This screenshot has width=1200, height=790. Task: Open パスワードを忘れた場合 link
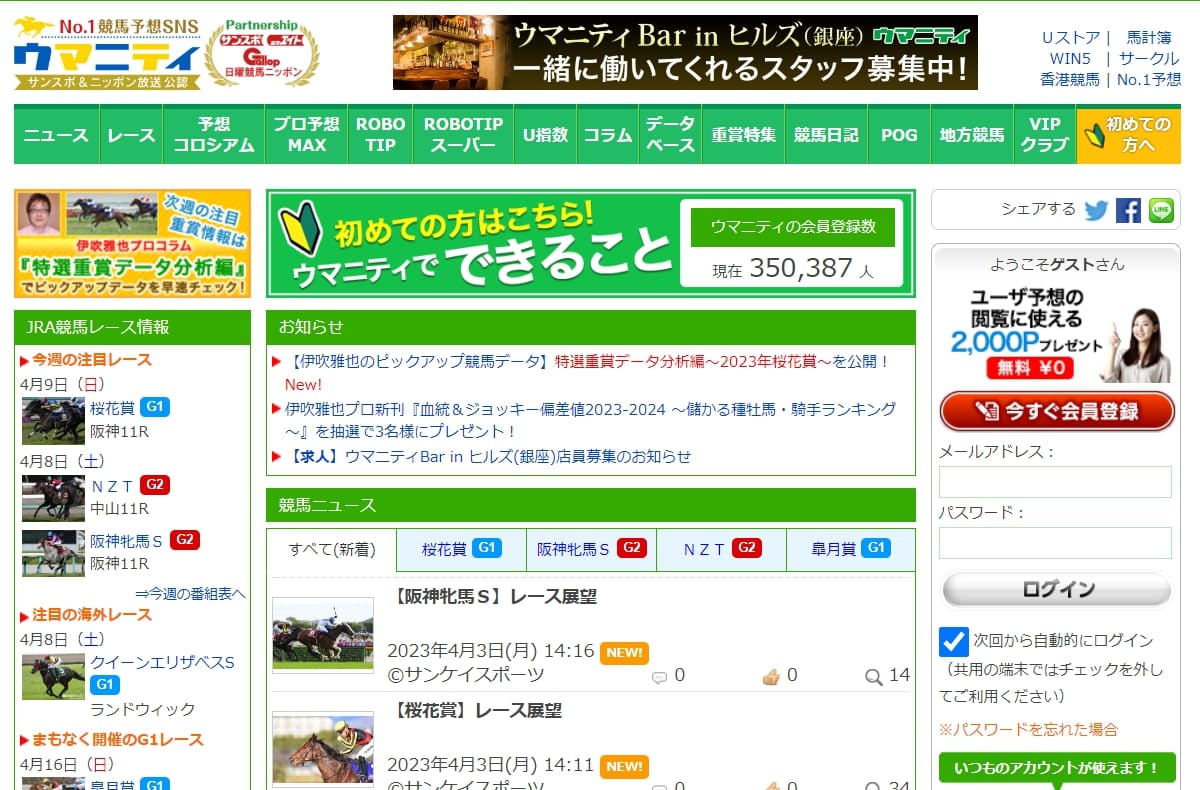point(1028,729)
